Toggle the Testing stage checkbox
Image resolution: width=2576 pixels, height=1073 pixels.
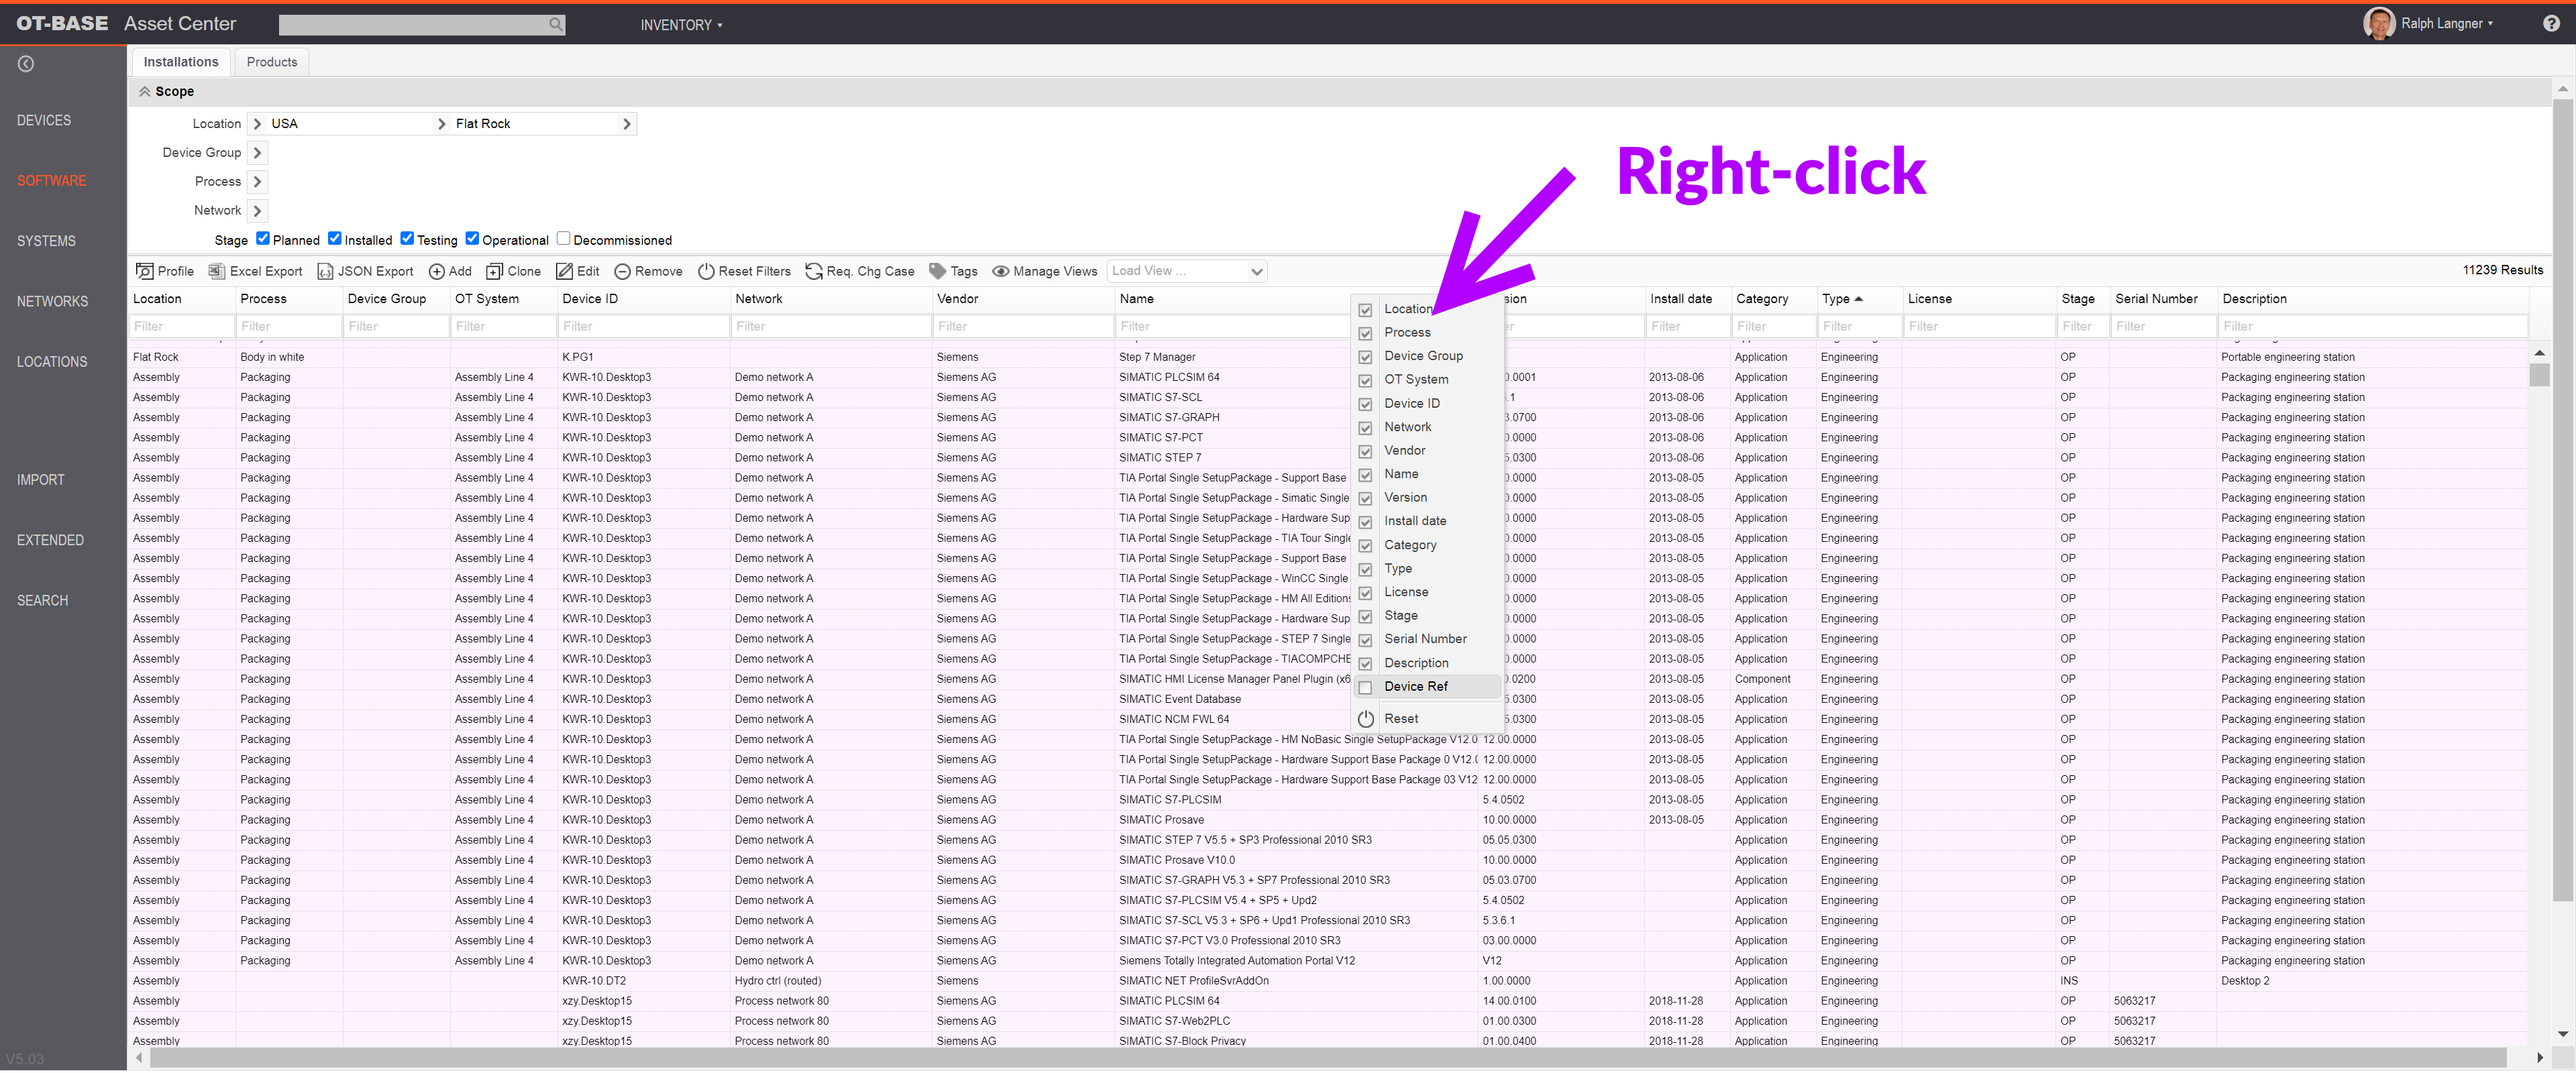(x=407, y=238)
